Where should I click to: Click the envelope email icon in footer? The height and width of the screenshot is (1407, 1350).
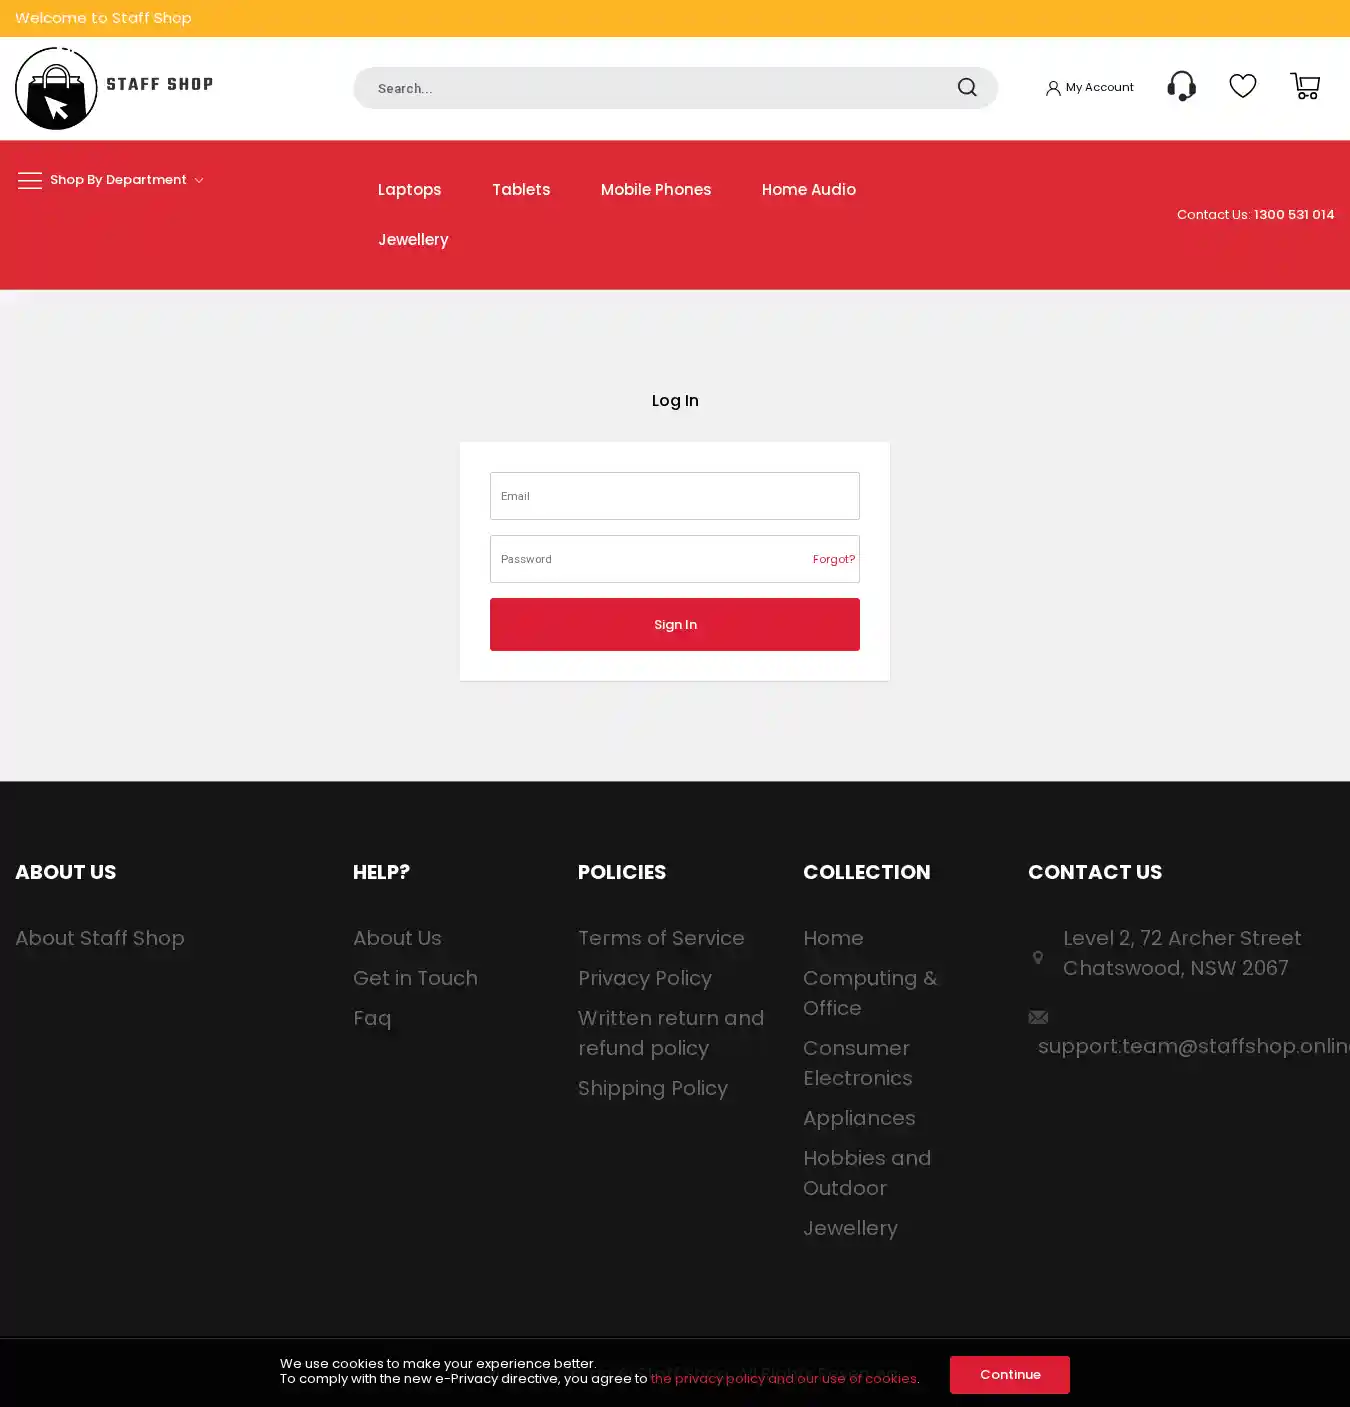click(x=1038, y=1017)
